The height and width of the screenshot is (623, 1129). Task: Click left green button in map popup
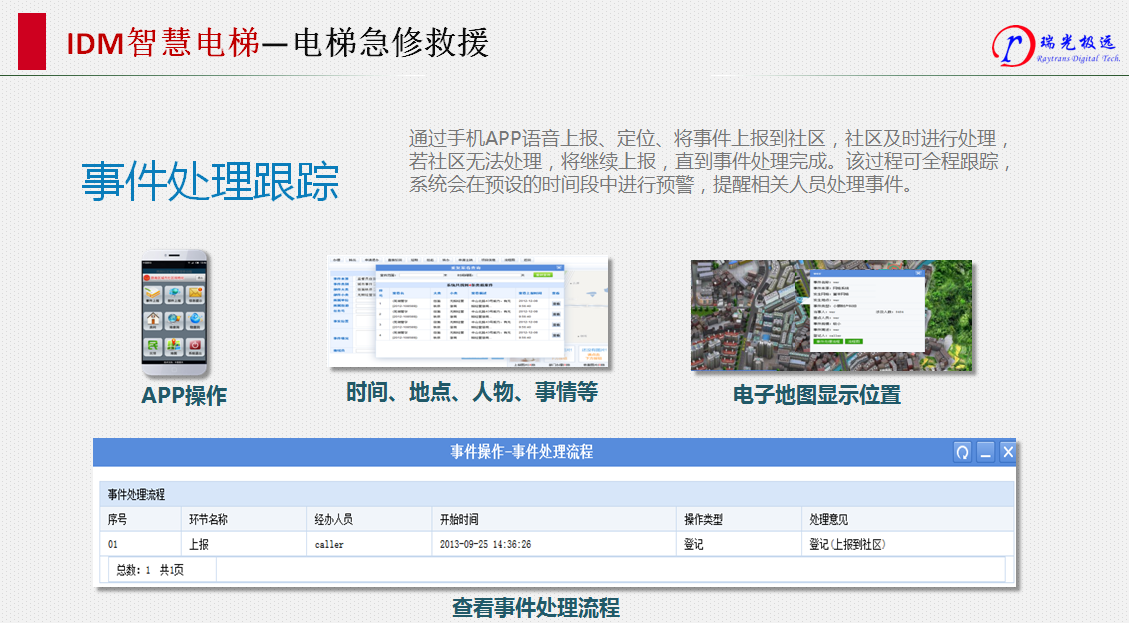(827, 341)
